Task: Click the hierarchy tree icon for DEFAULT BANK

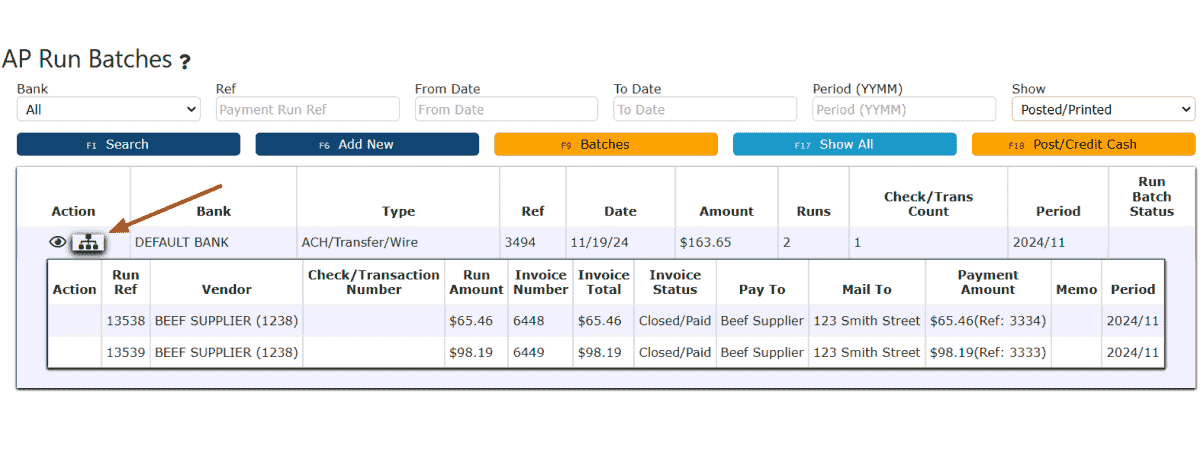Action: click(x=89, y=242)
